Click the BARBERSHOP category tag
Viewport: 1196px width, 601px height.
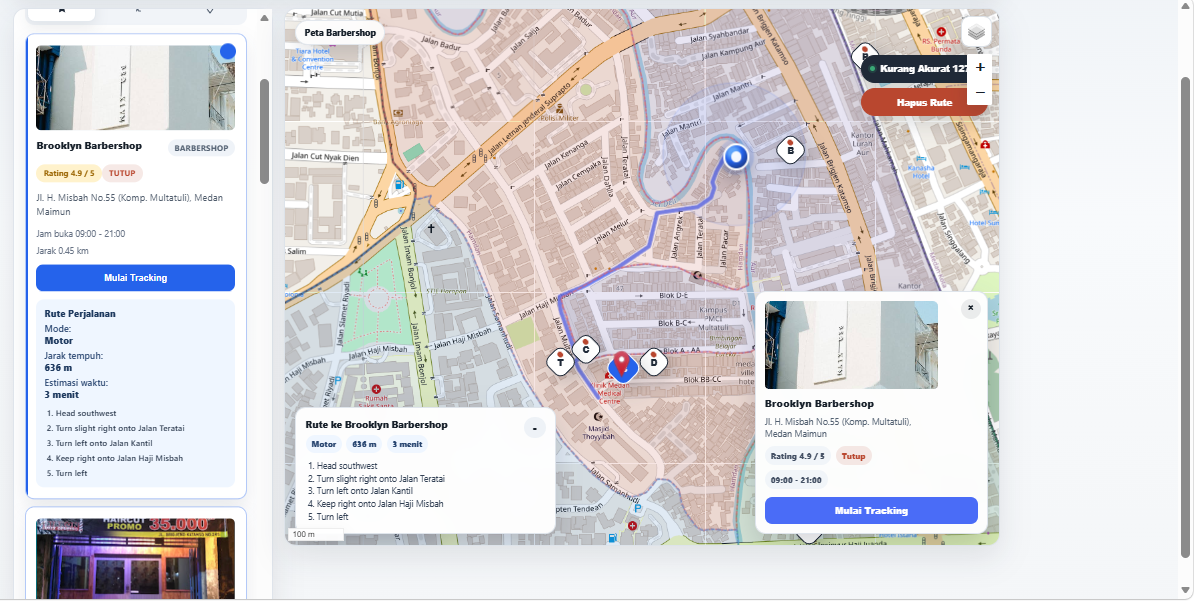(x=201, y=148)
